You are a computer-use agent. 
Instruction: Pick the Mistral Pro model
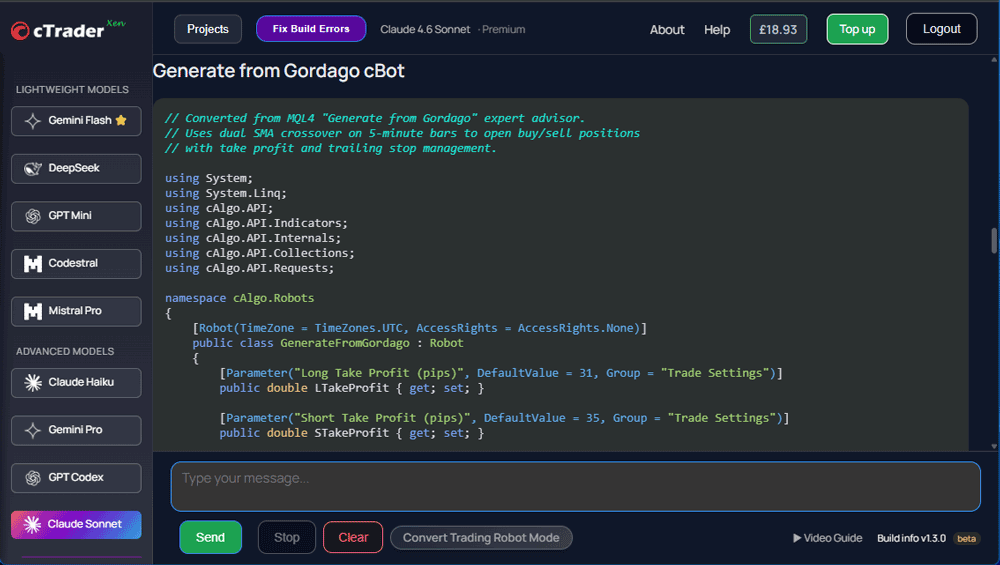(x=76, y=311)
